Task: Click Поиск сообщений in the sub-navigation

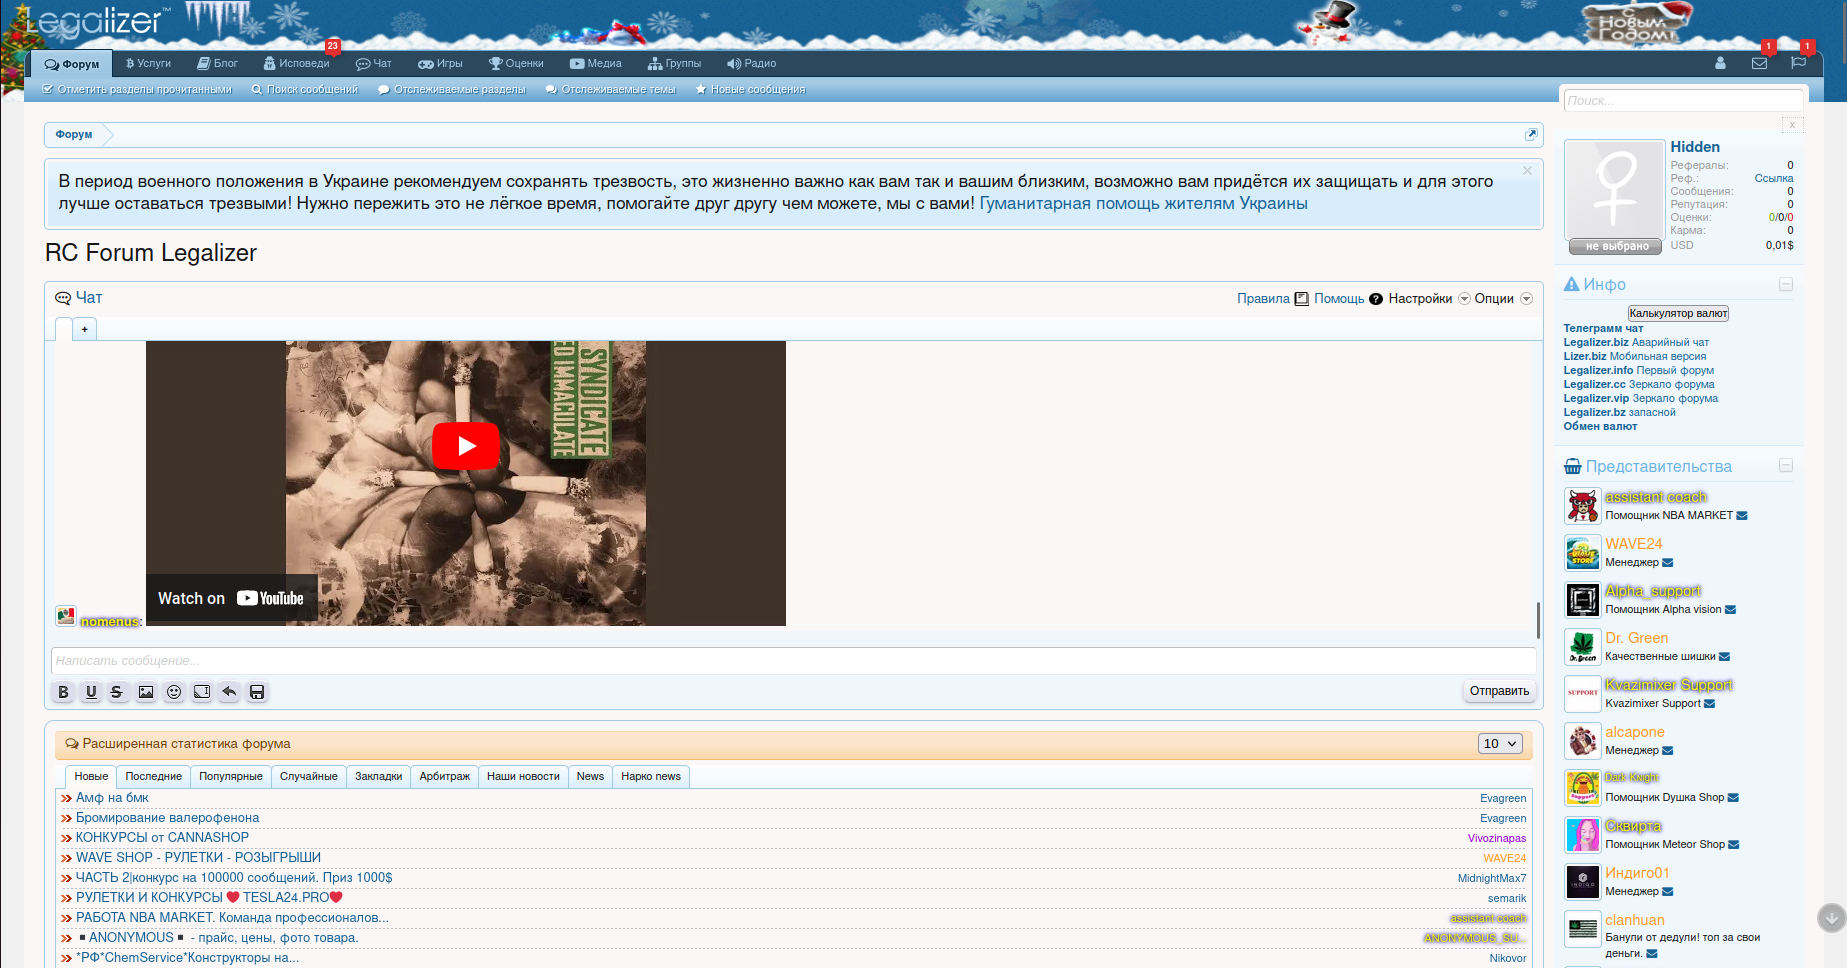Action: tap(305, 89)
